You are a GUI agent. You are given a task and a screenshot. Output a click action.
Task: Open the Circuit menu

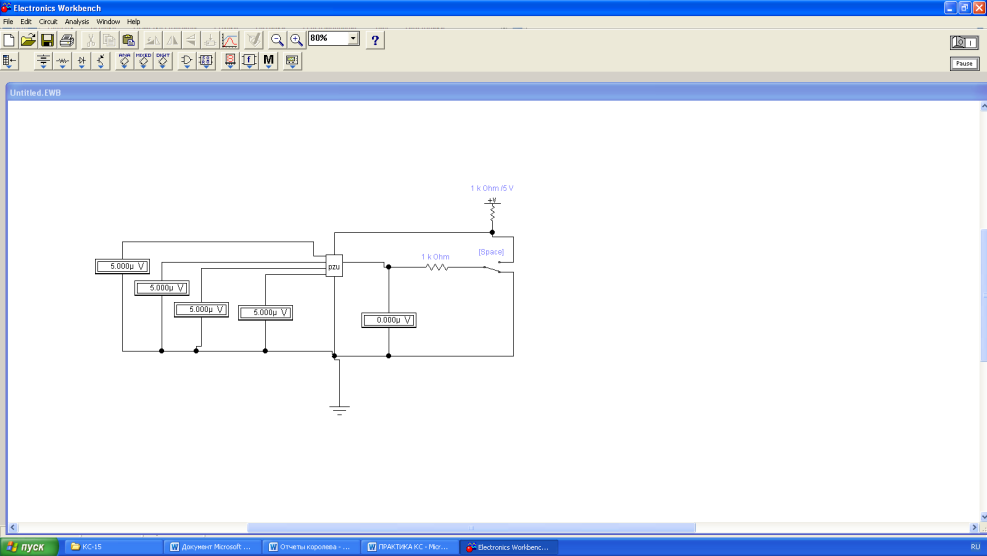tap(48, 21)
